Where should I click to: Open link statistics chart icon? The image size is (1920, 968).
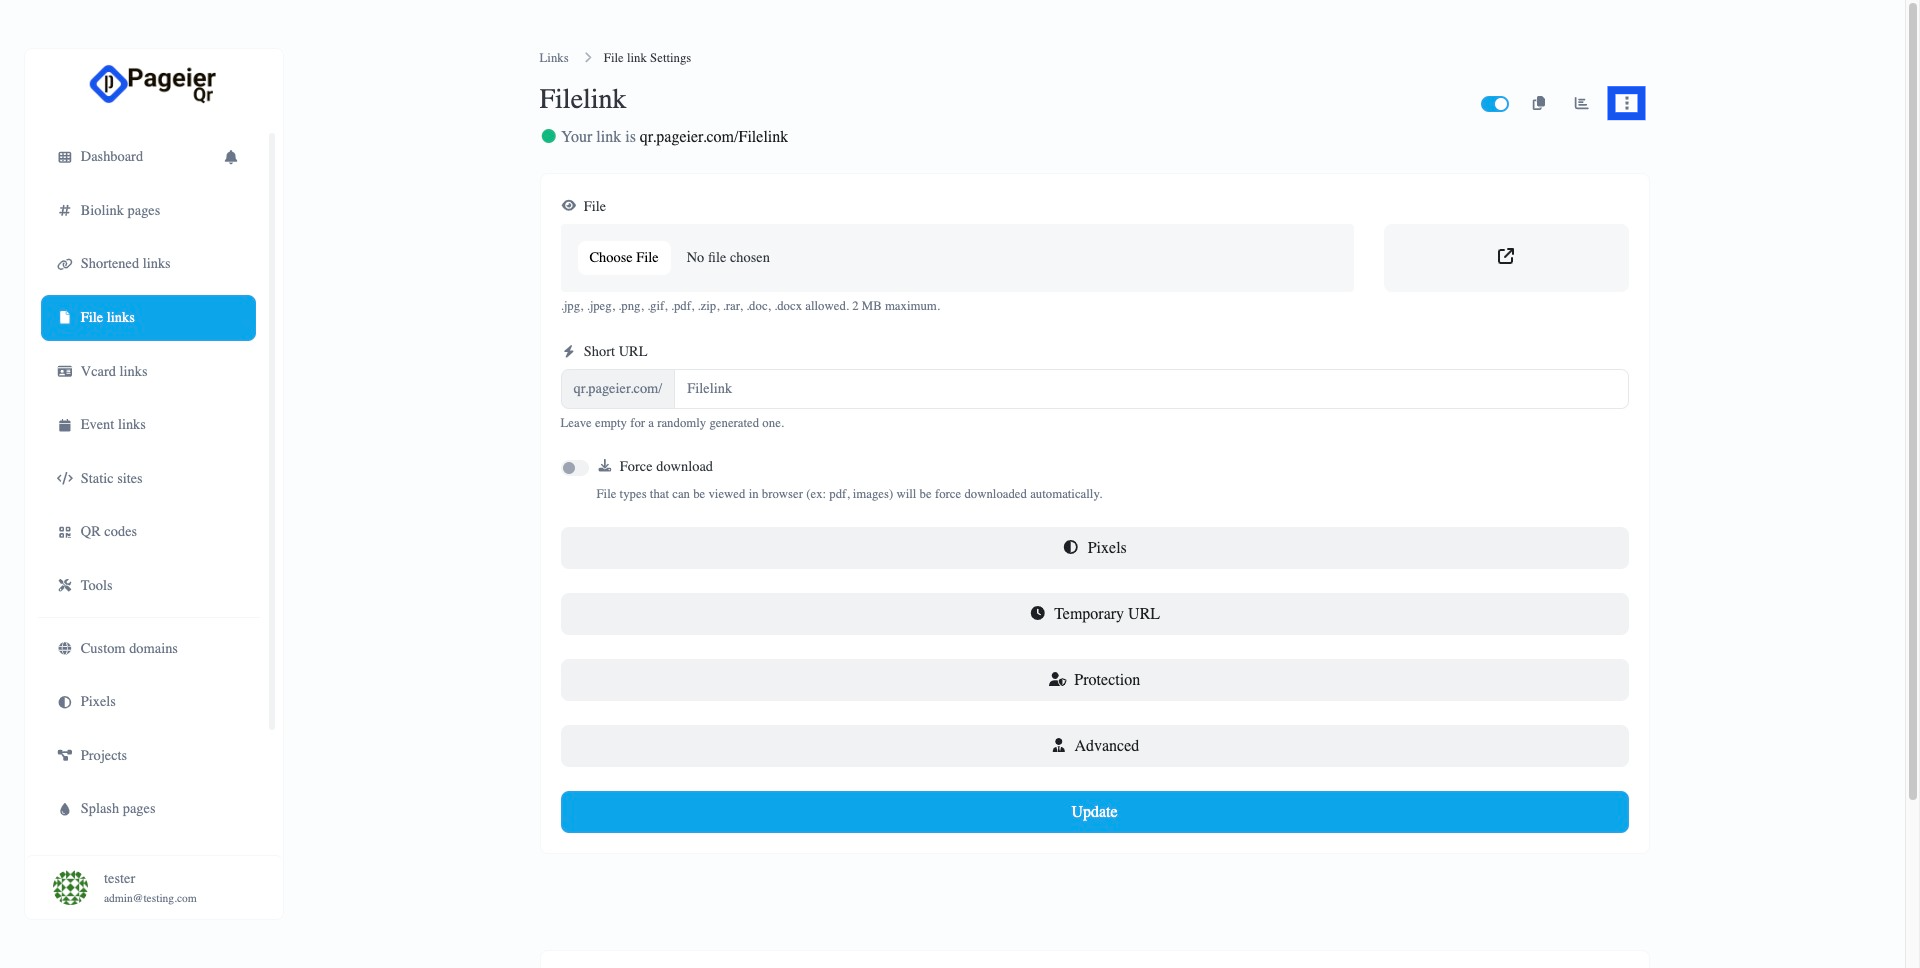[1581, 103]
